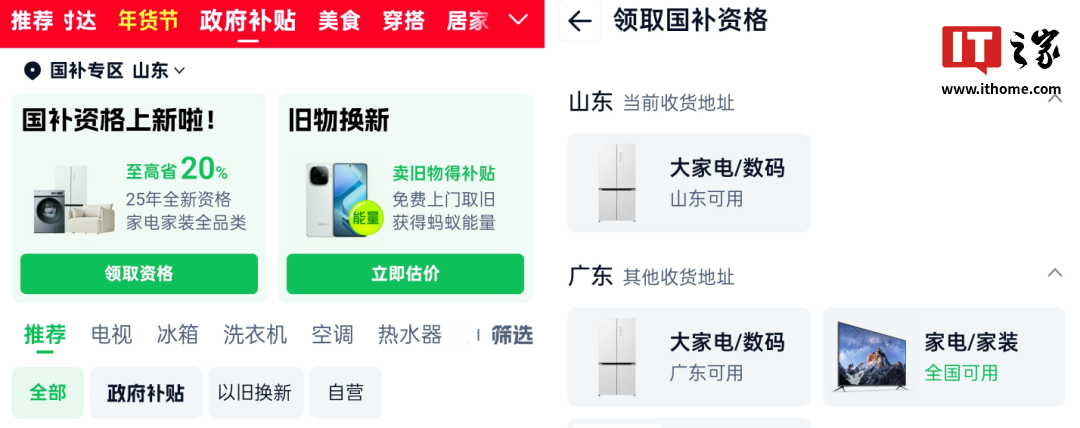Tap the TV image in 家电/家装 card
Viewport: 1080px width, 428px height.
pos(868,357)
